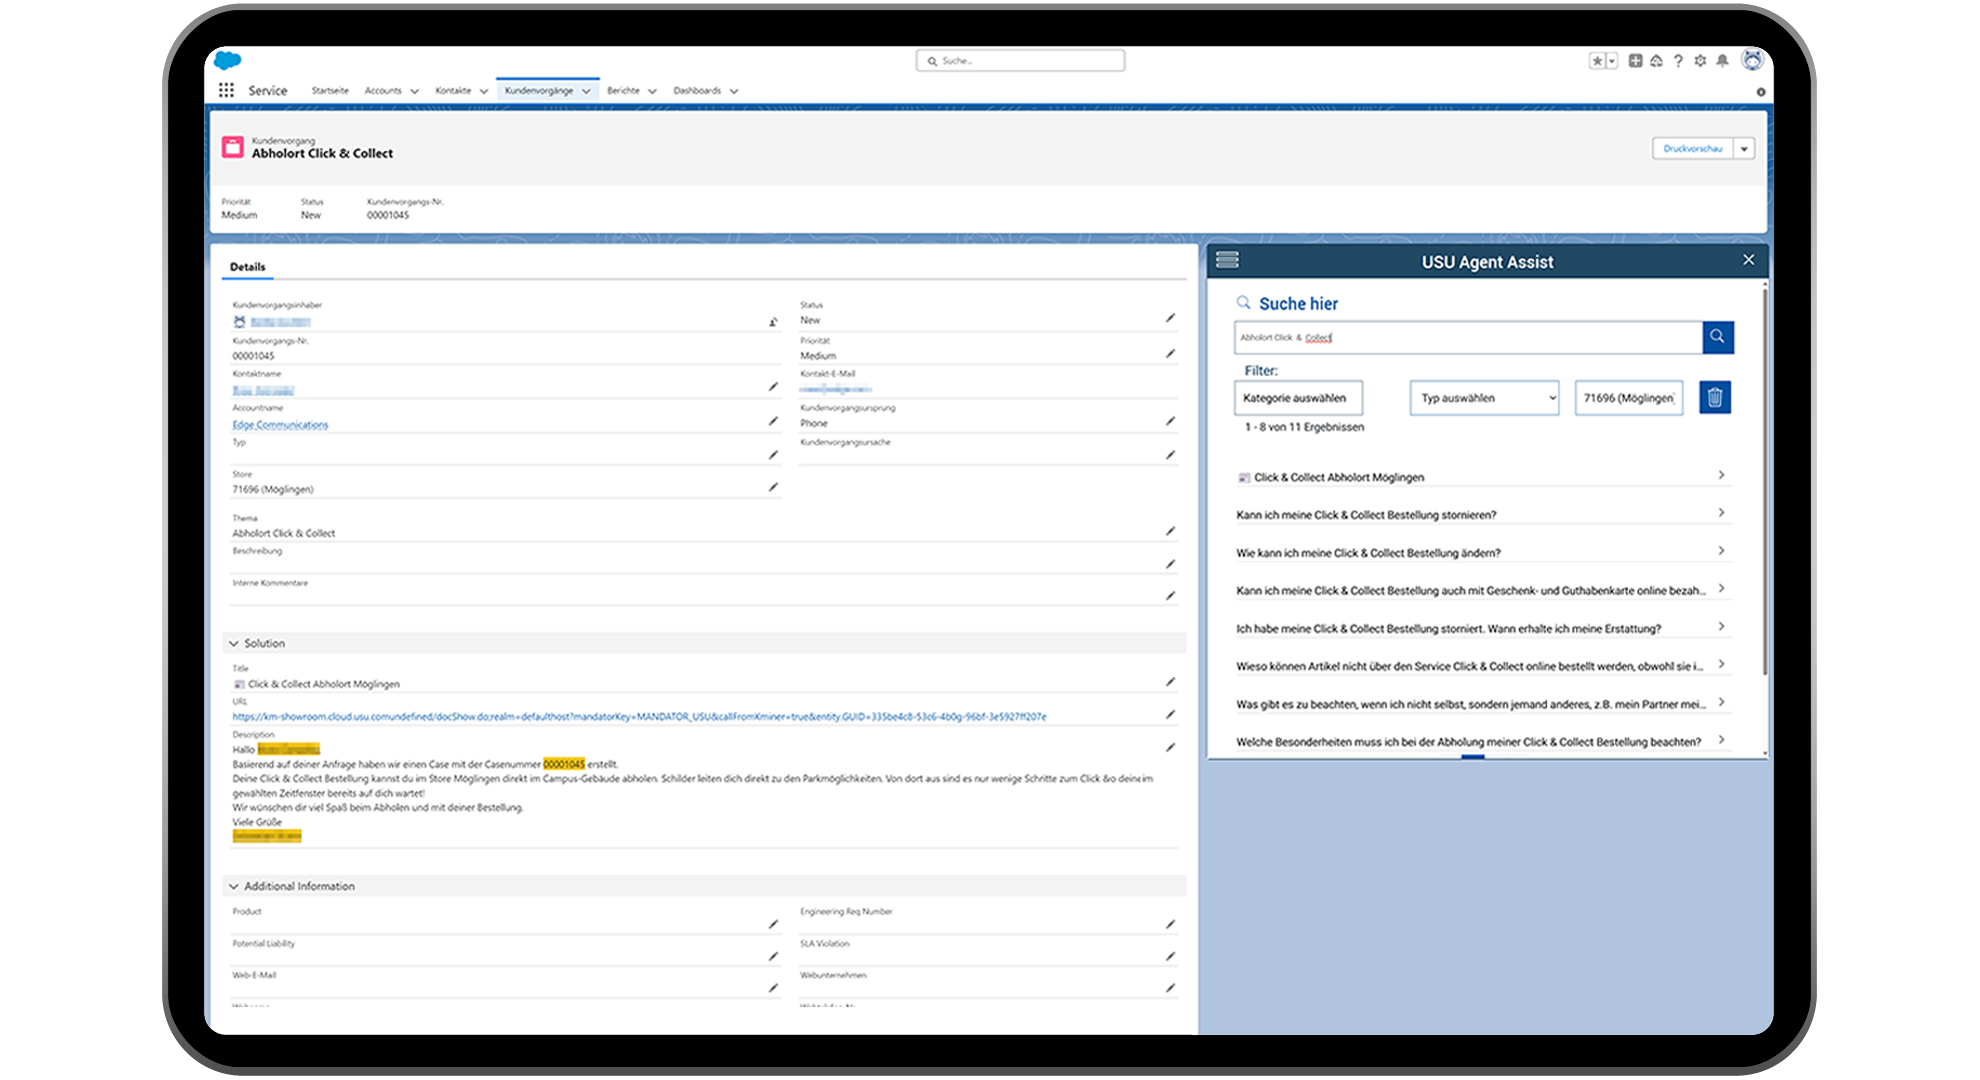The image size is (1980, 1080).
Task: Open the Edge Communications account link
Action: pos(280,425)
